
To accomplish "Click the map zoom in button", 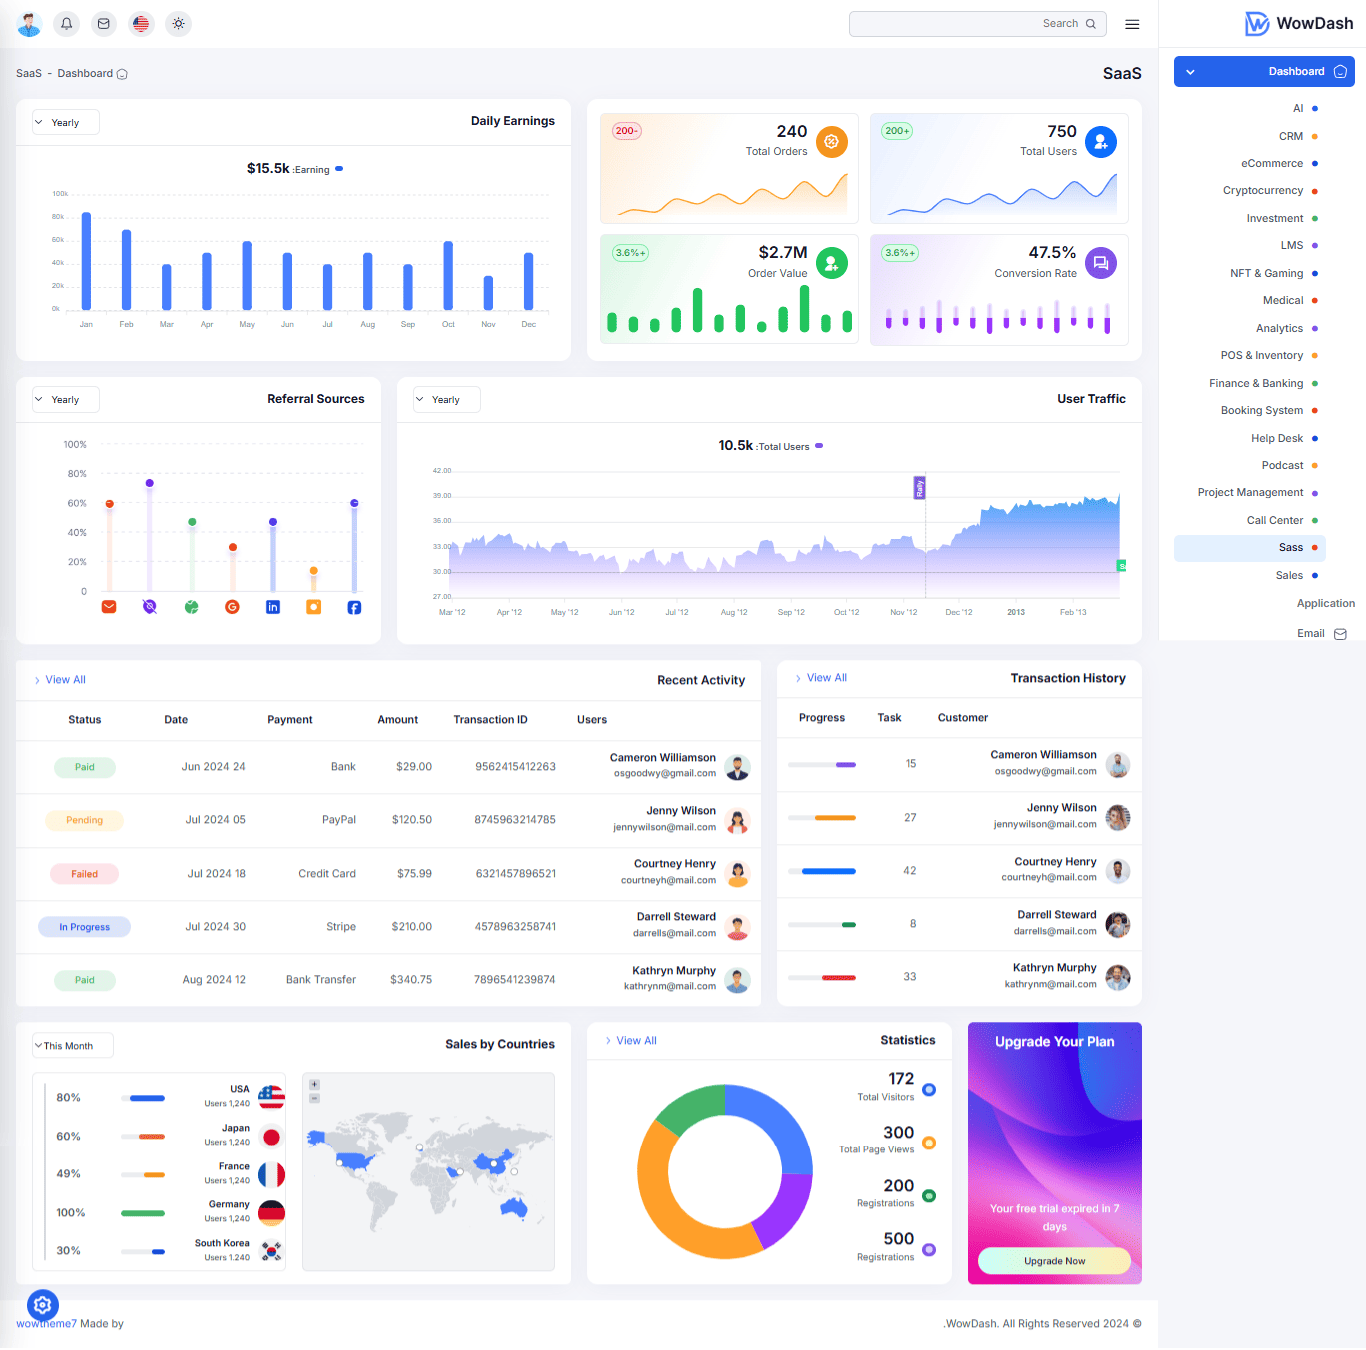I will [314, 1085].
